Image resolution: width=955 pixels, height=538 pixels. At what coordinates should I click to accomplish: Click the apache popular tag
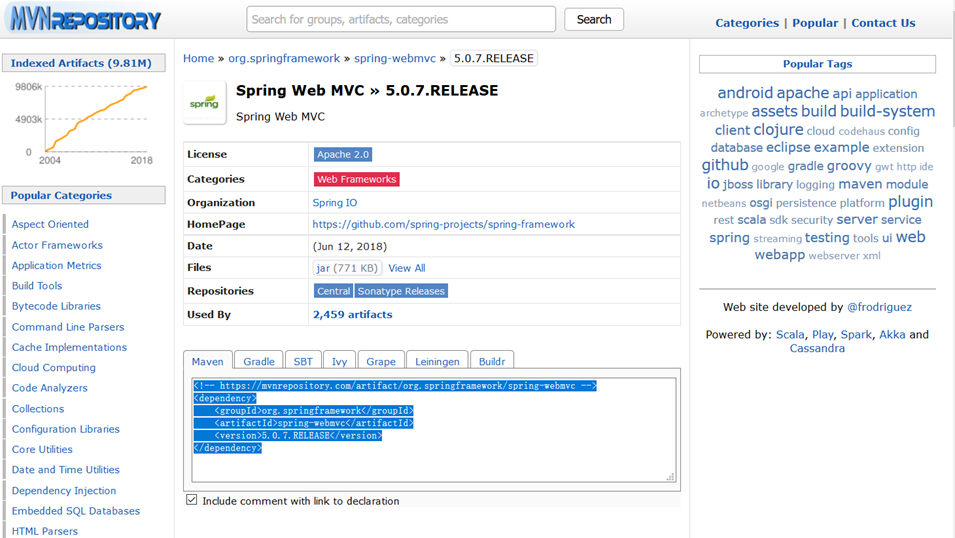pyautogui.click(x=803, y=93)
